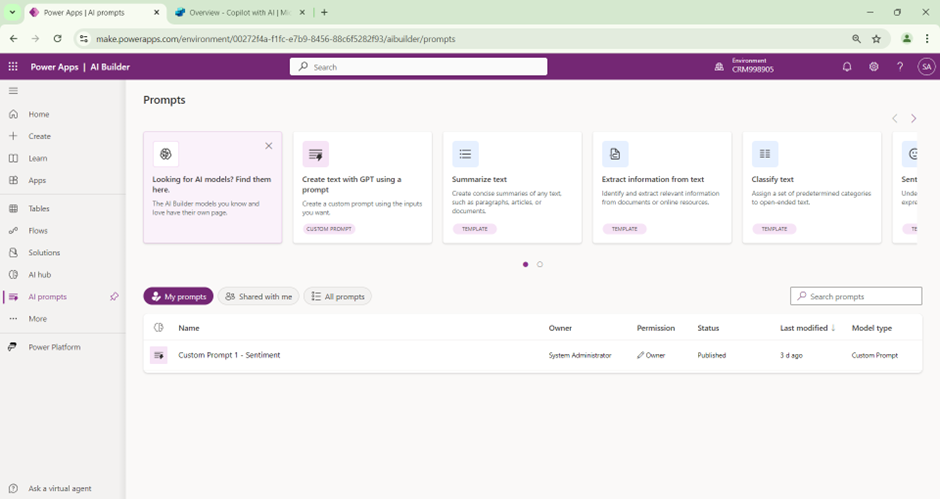Select the My prompts filter
This screenshot has height=499, width=940.
[x=178, y=297]
